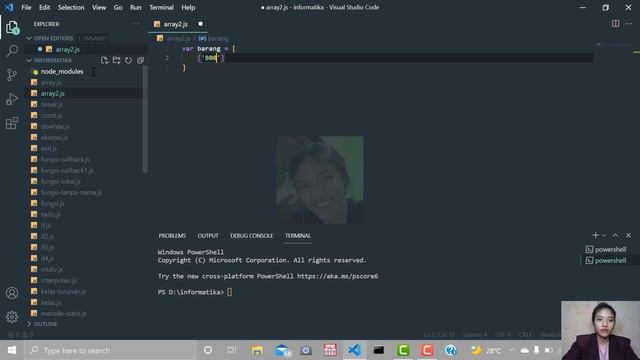The height and width of the screenshot is (360, 640).
Task: Open the Mail app on taskbar
Action: (282, 350)
